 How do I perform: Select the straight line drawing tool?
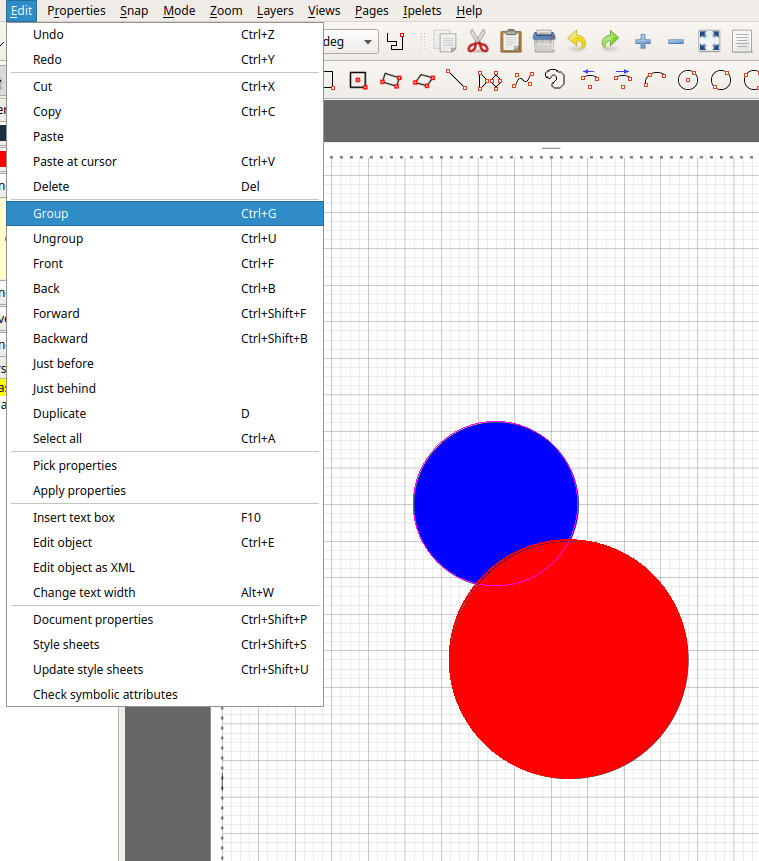coord(456,81)
